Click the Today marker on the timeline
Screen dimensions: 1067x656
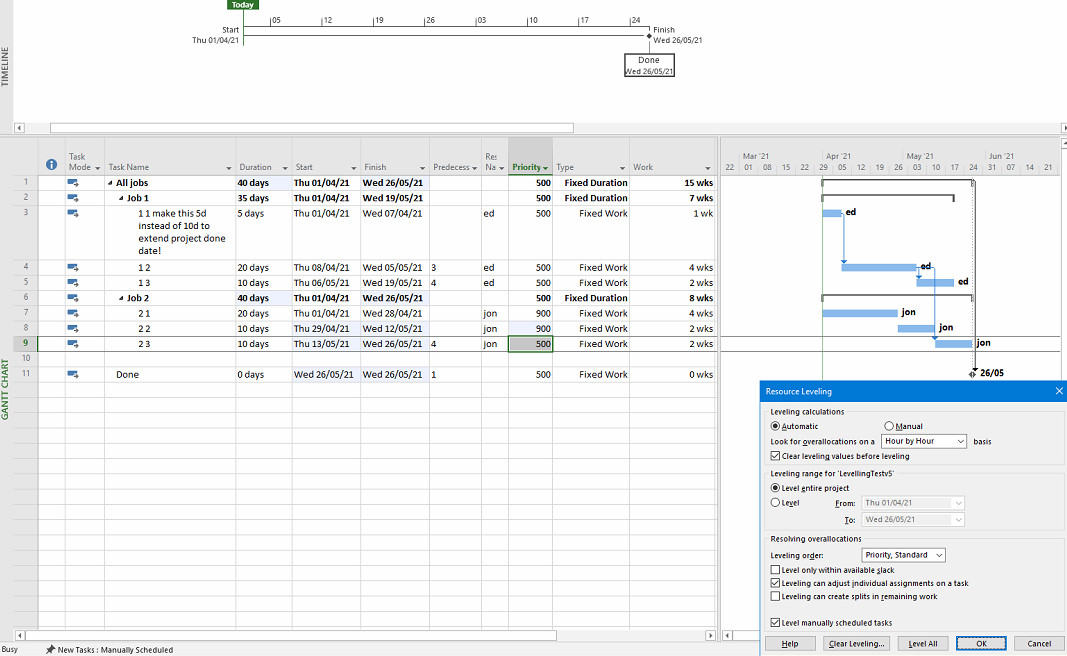(x=243, y=5)
